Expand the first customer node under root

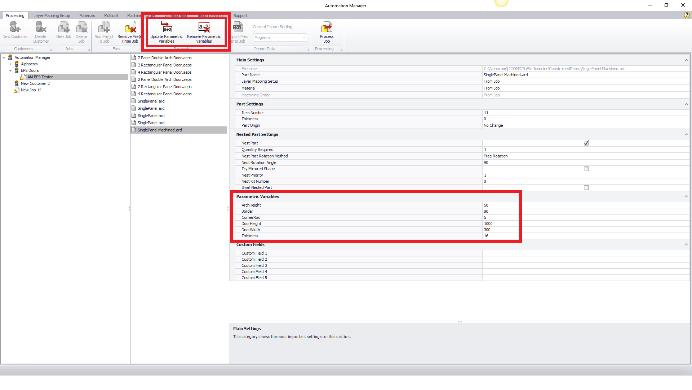11,64
